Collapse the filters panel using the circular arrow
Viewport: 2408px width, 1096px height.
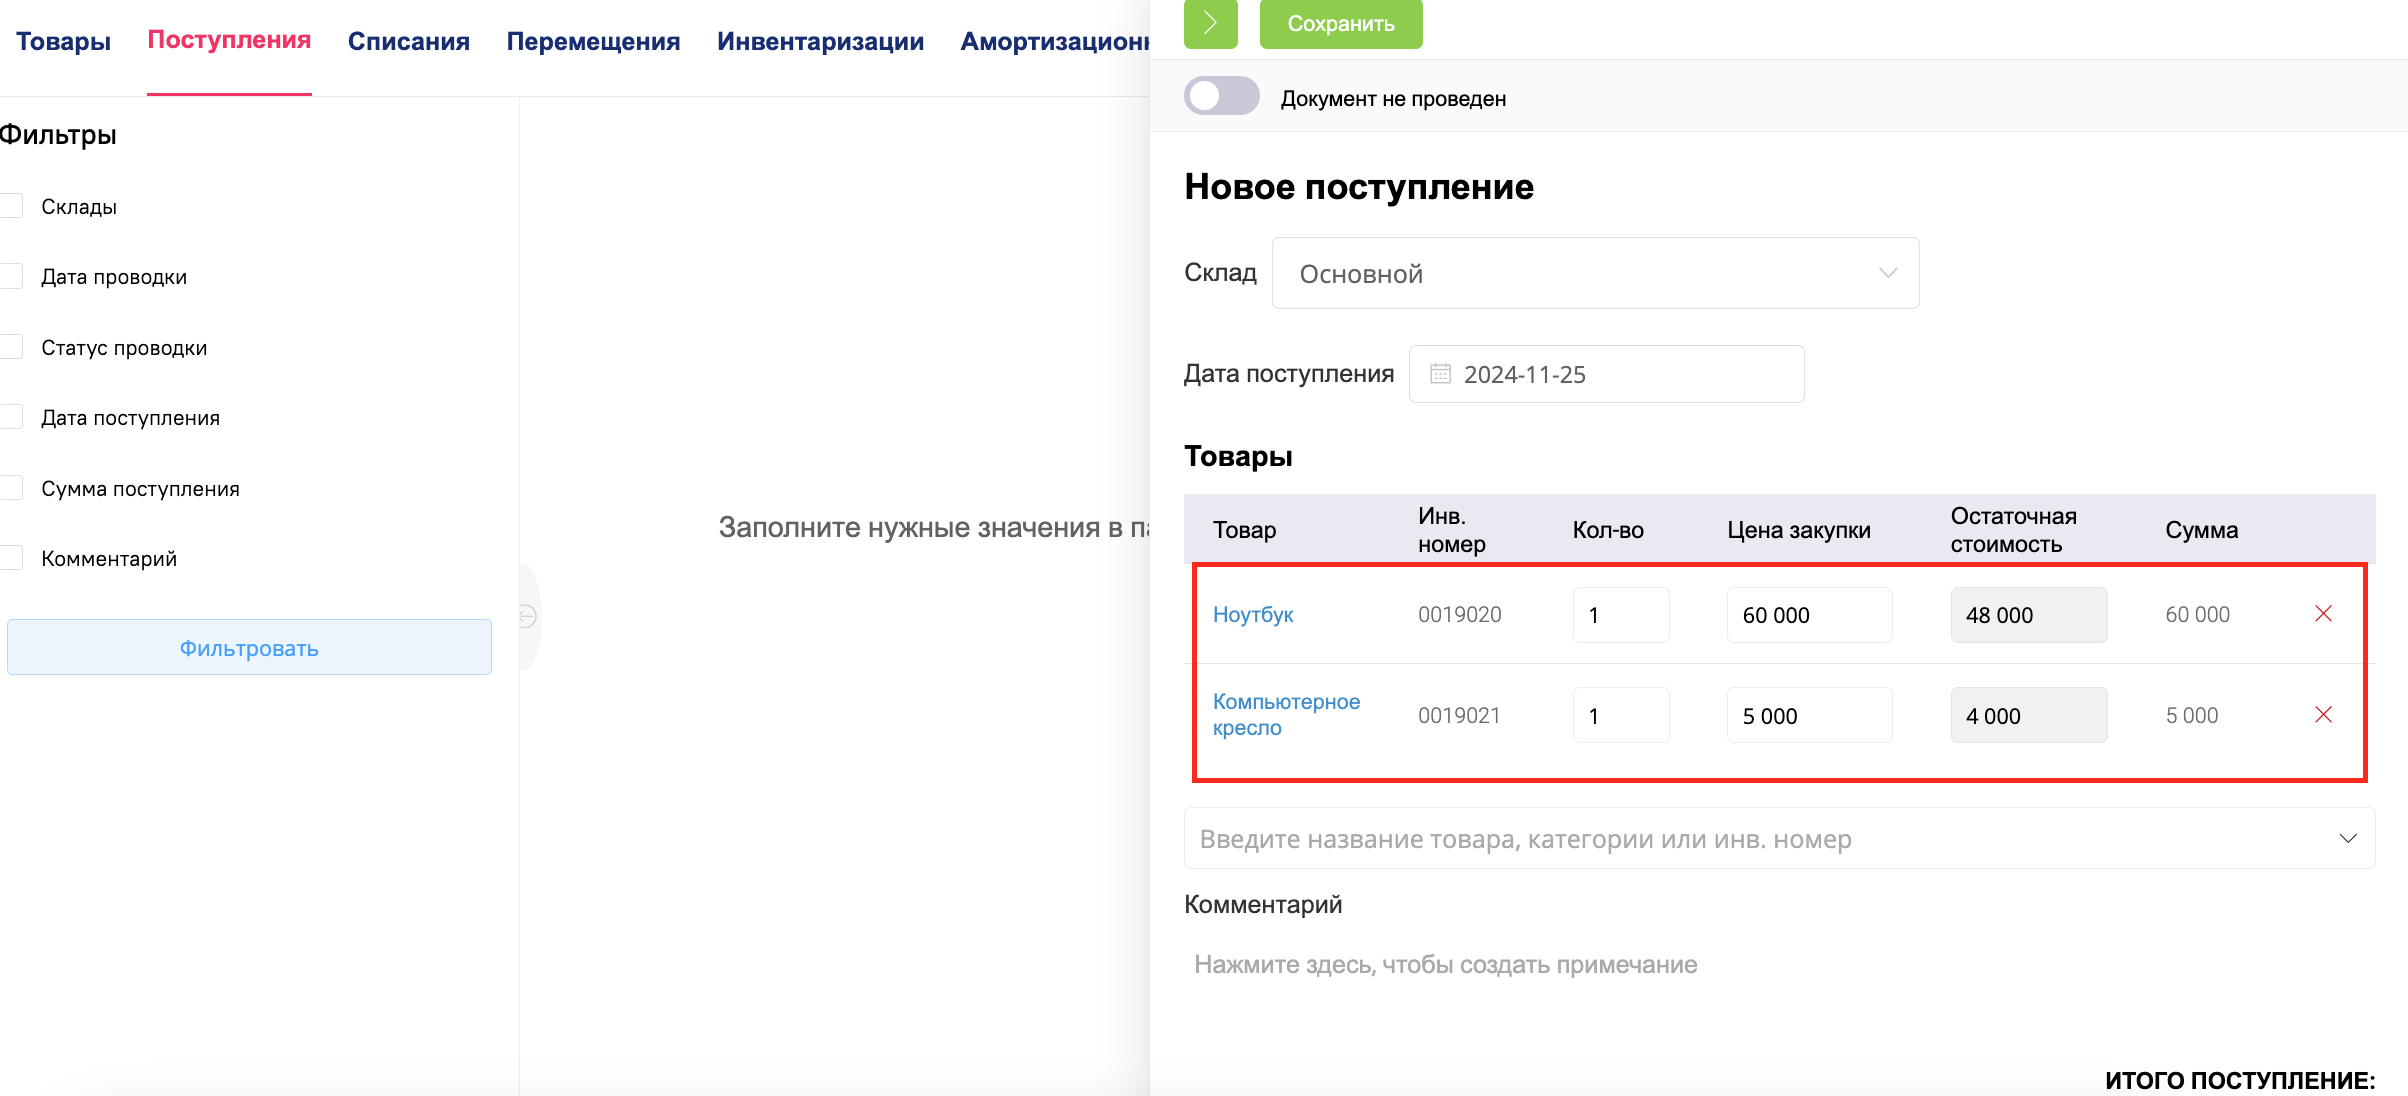coord(528,617)
